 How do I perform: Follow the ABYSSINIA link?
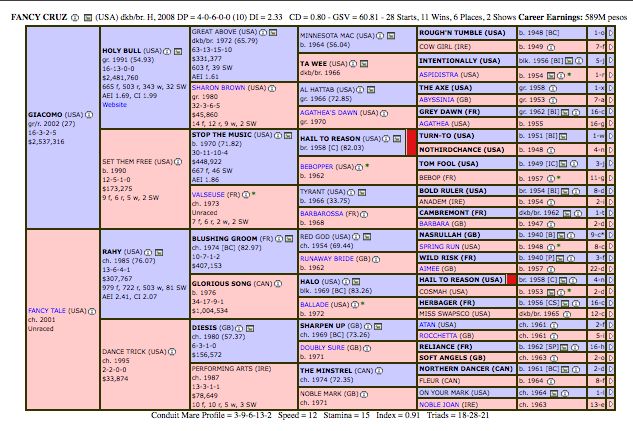437,100
